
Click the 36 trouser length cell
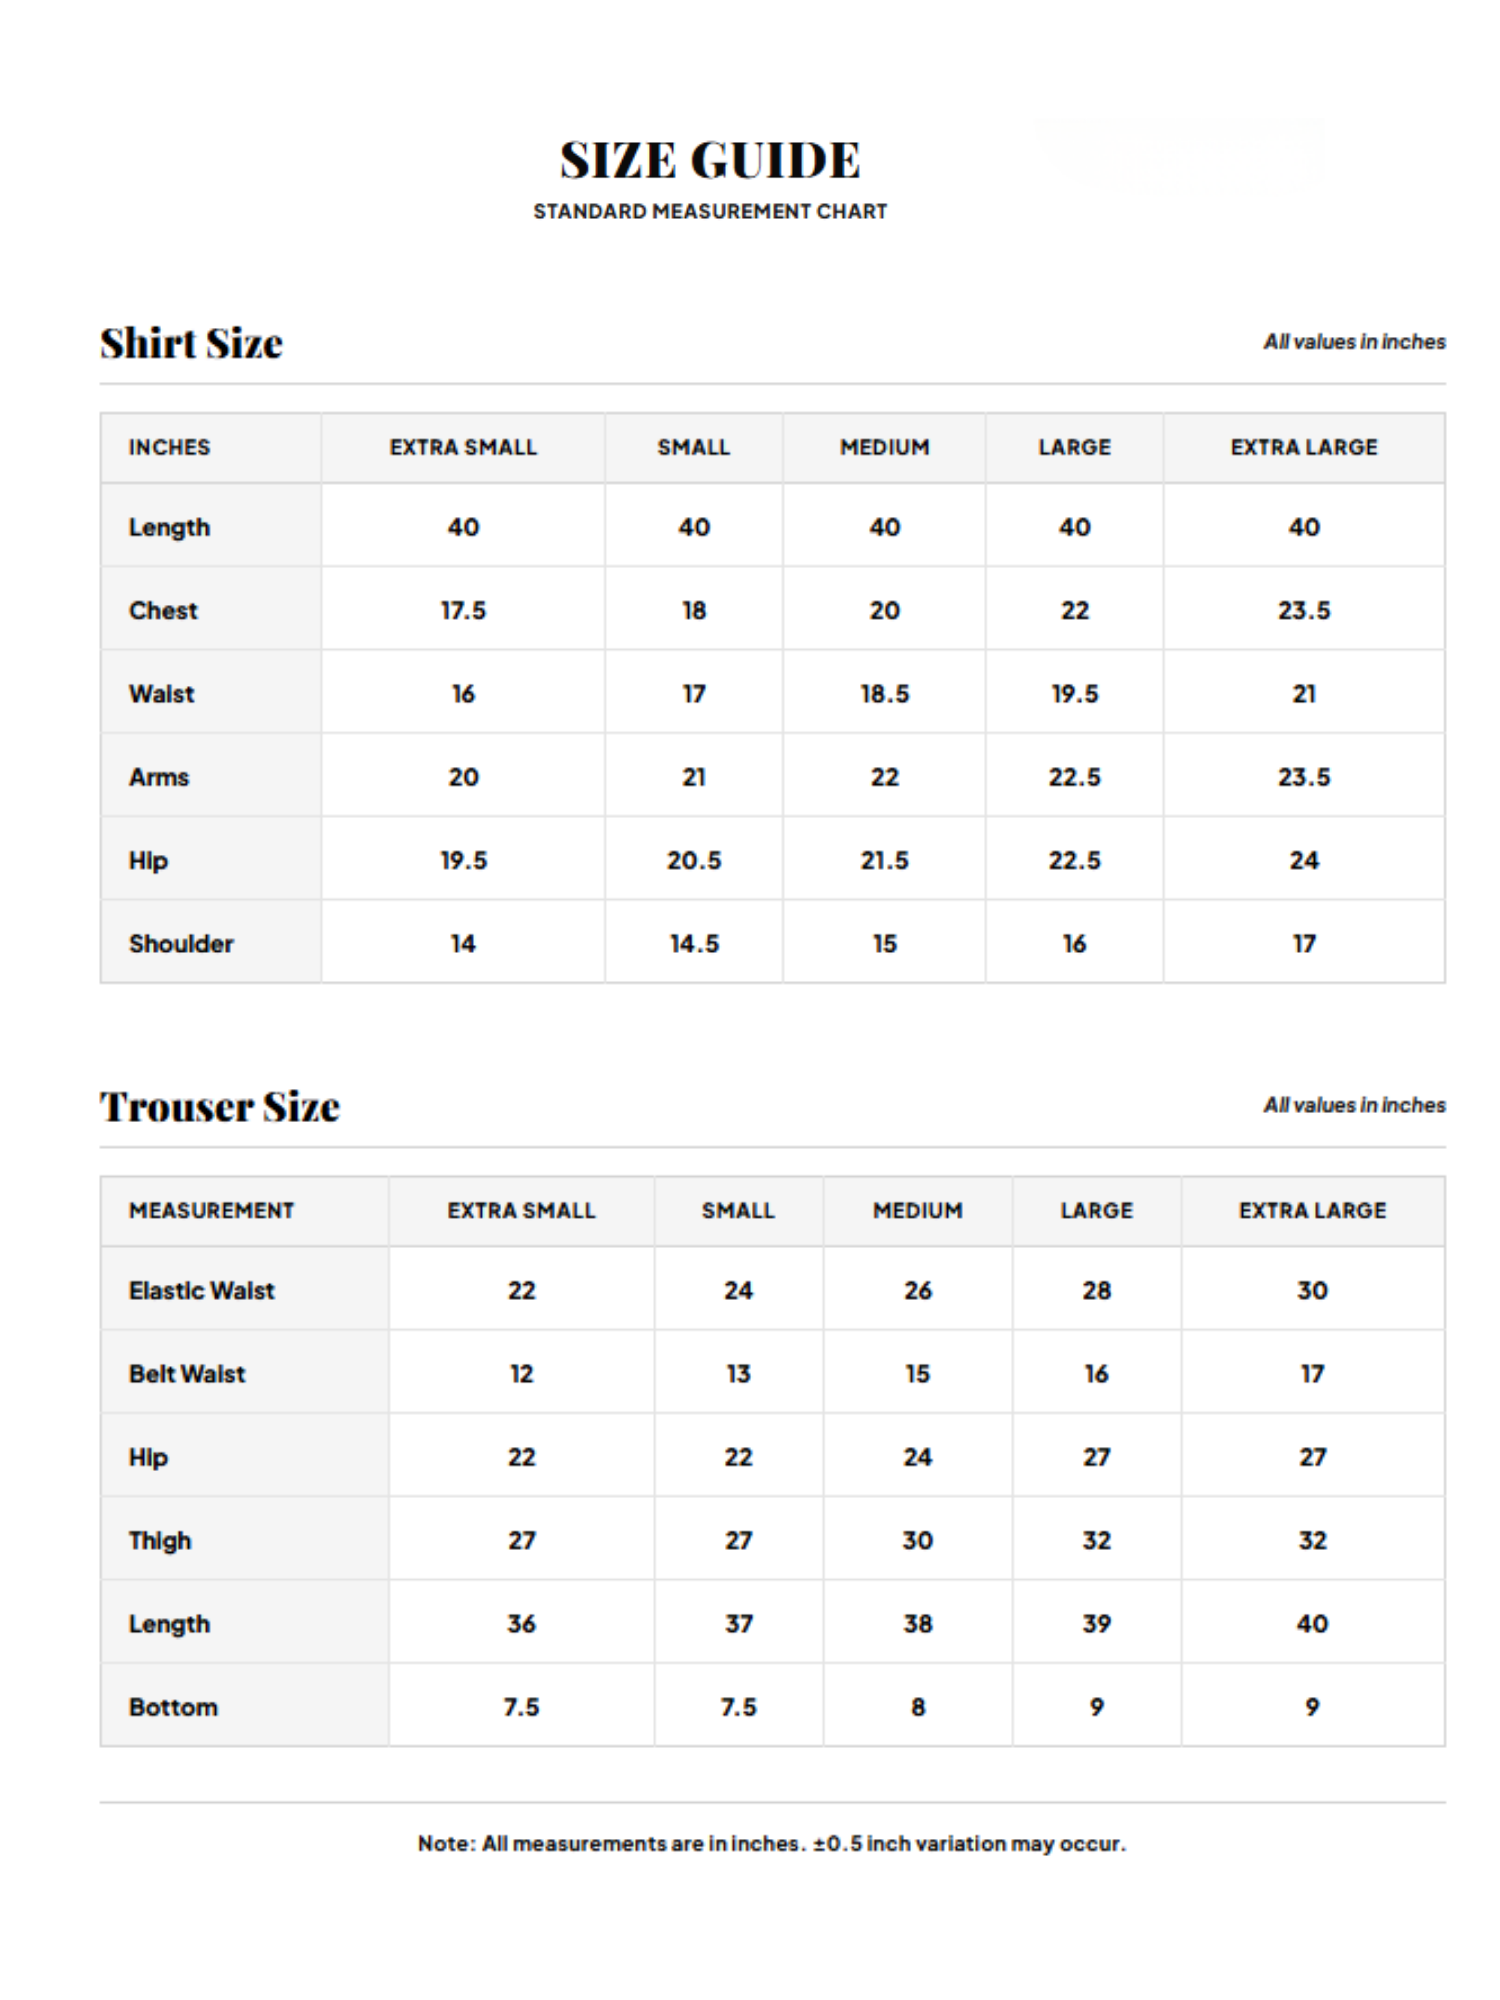tap(521, 1623)
